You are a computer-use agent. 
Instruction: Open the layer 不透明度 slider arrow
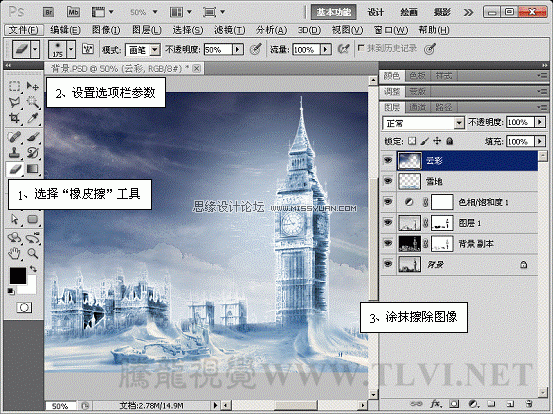pyautogui.click(x=540, y=122)
